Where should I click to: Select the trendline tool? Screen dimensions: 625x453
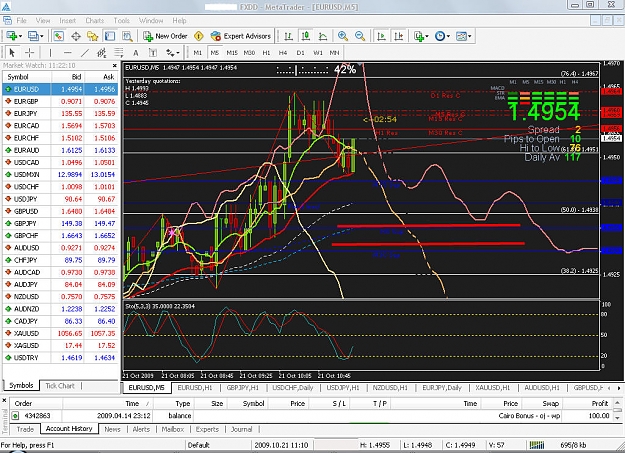coord(85,53)
